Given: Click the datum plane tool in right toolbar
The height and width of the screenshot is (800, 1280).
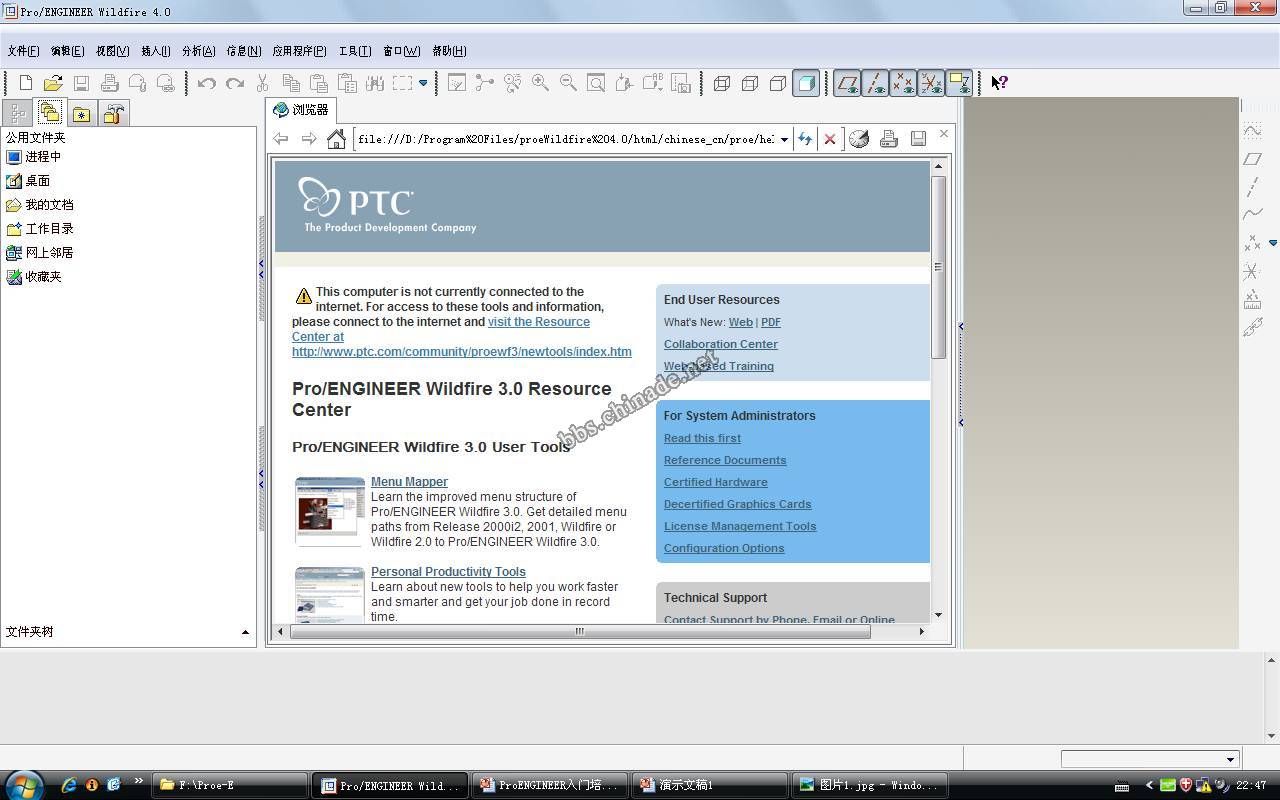Looking at the screenshot, I should (x=1252, y=159).
